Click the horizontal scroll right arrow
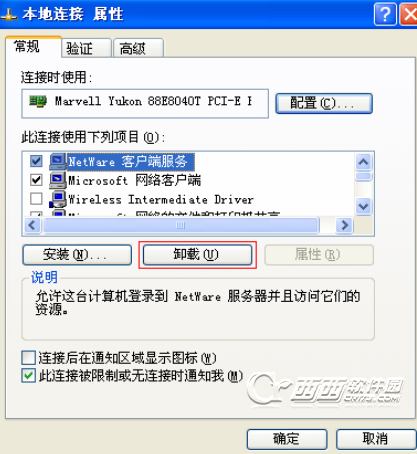The height and width of the screenshot is (454, 417). (345, 225)
